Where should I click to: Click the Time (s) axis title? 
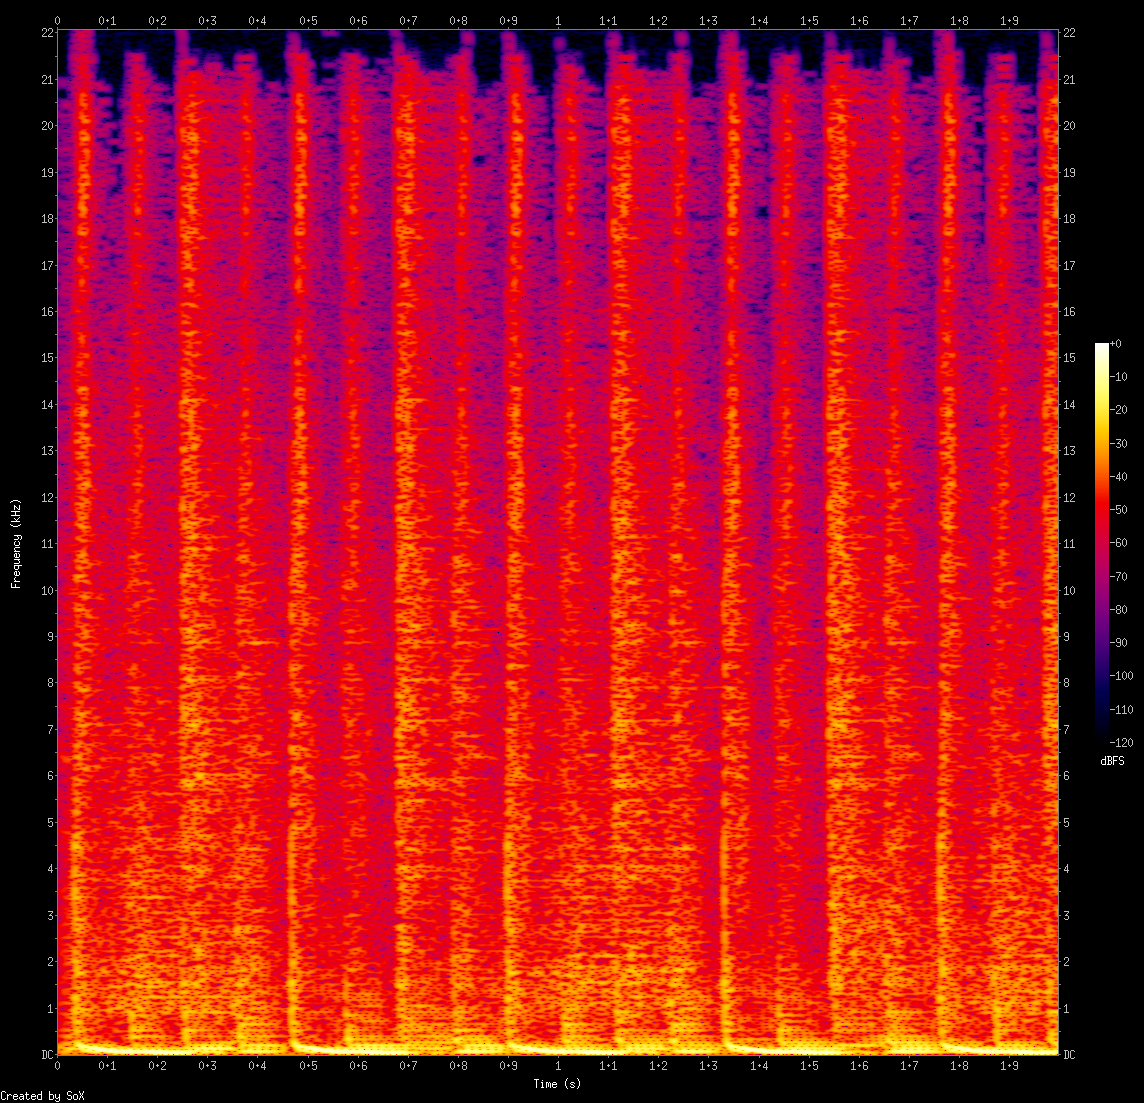click(x=557, y=1084)
